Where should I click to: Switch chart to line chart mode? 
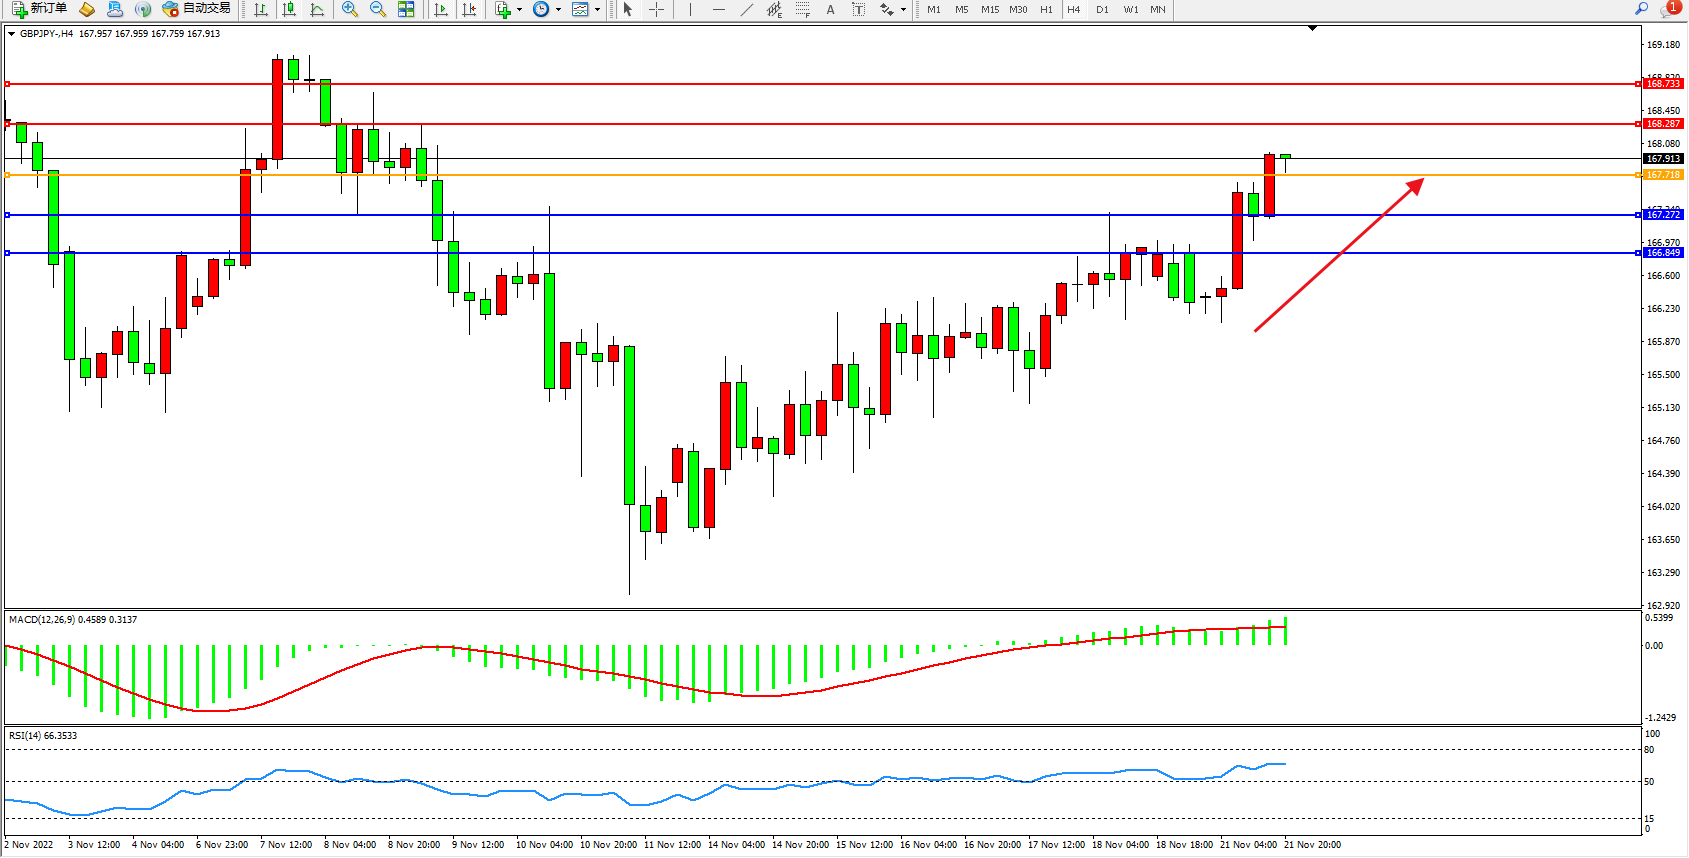317,9
